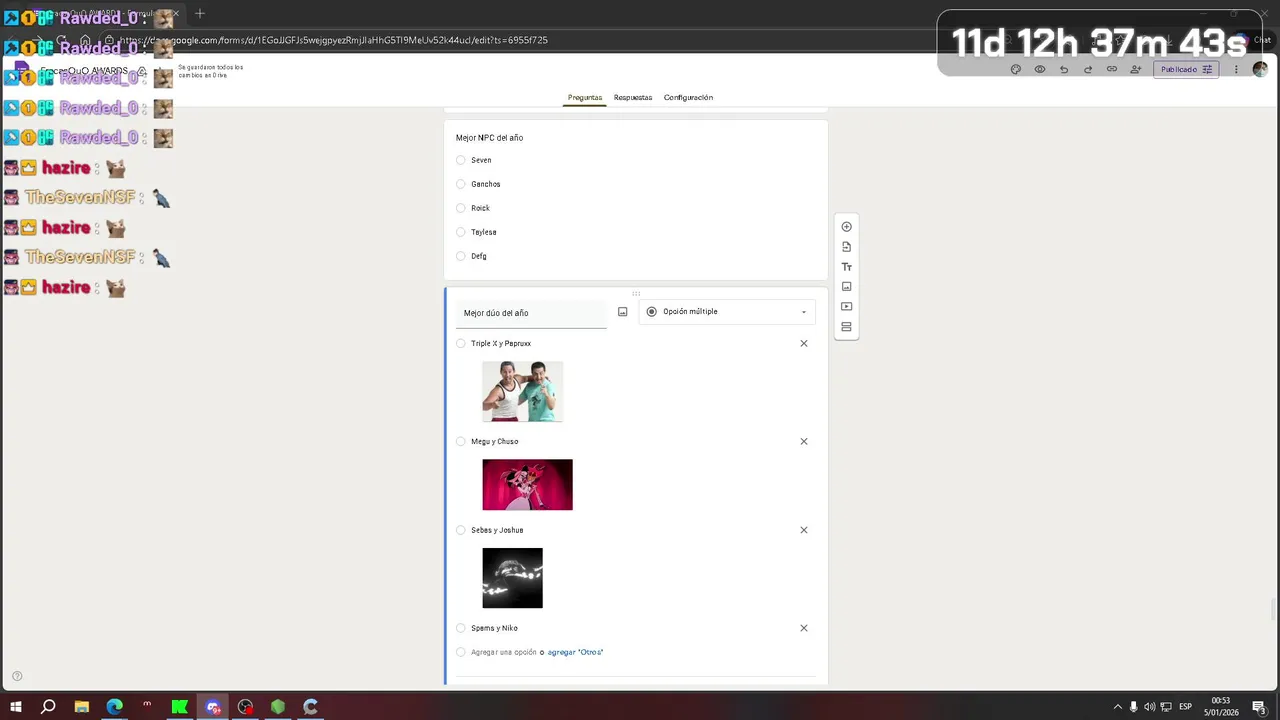Open the theme customization palette icon

(x=1016, y=69)
